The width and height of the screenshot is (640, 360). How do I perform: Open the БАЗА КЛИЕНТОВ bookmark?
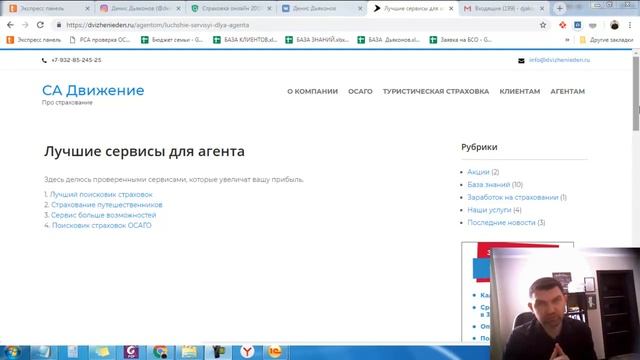point(245,40)
